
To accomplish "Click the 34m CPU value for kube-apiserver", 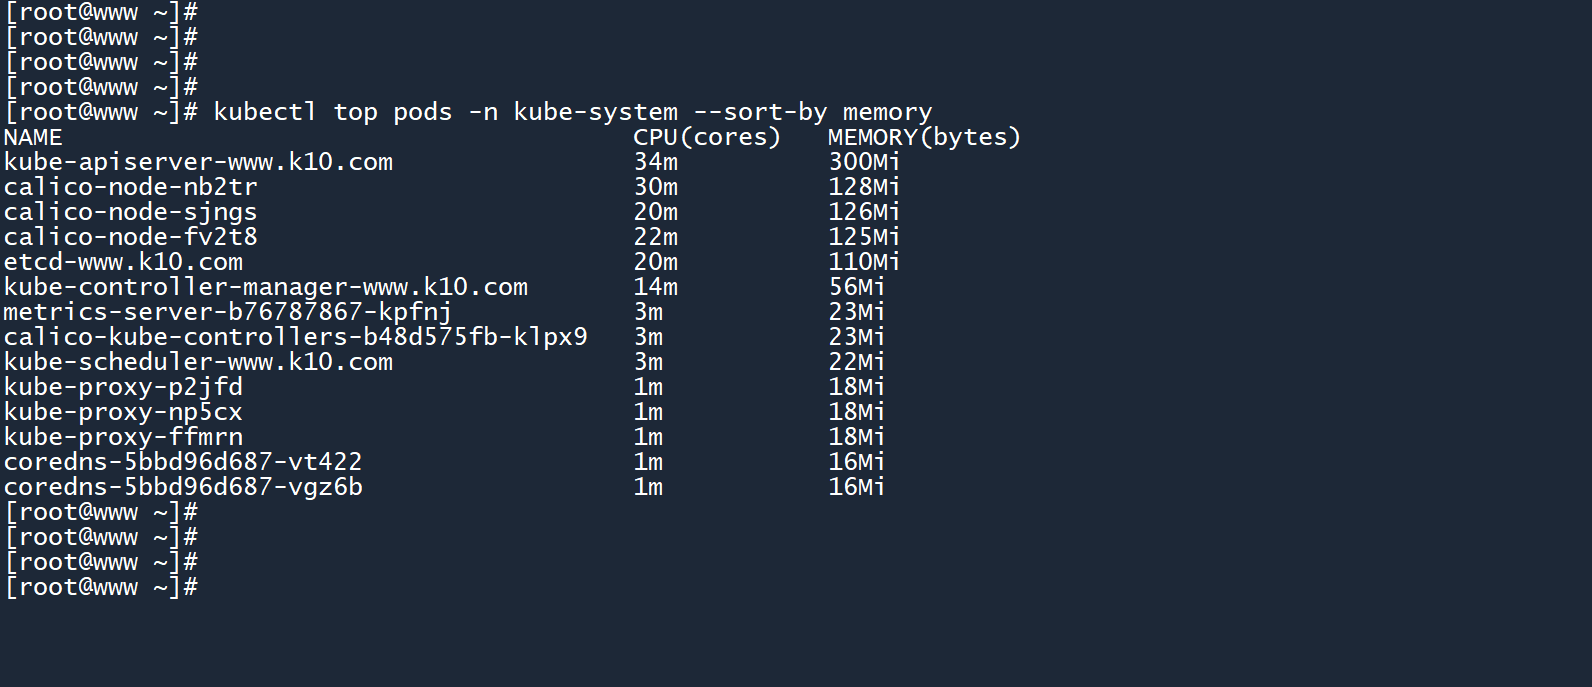I will (656, 162).
